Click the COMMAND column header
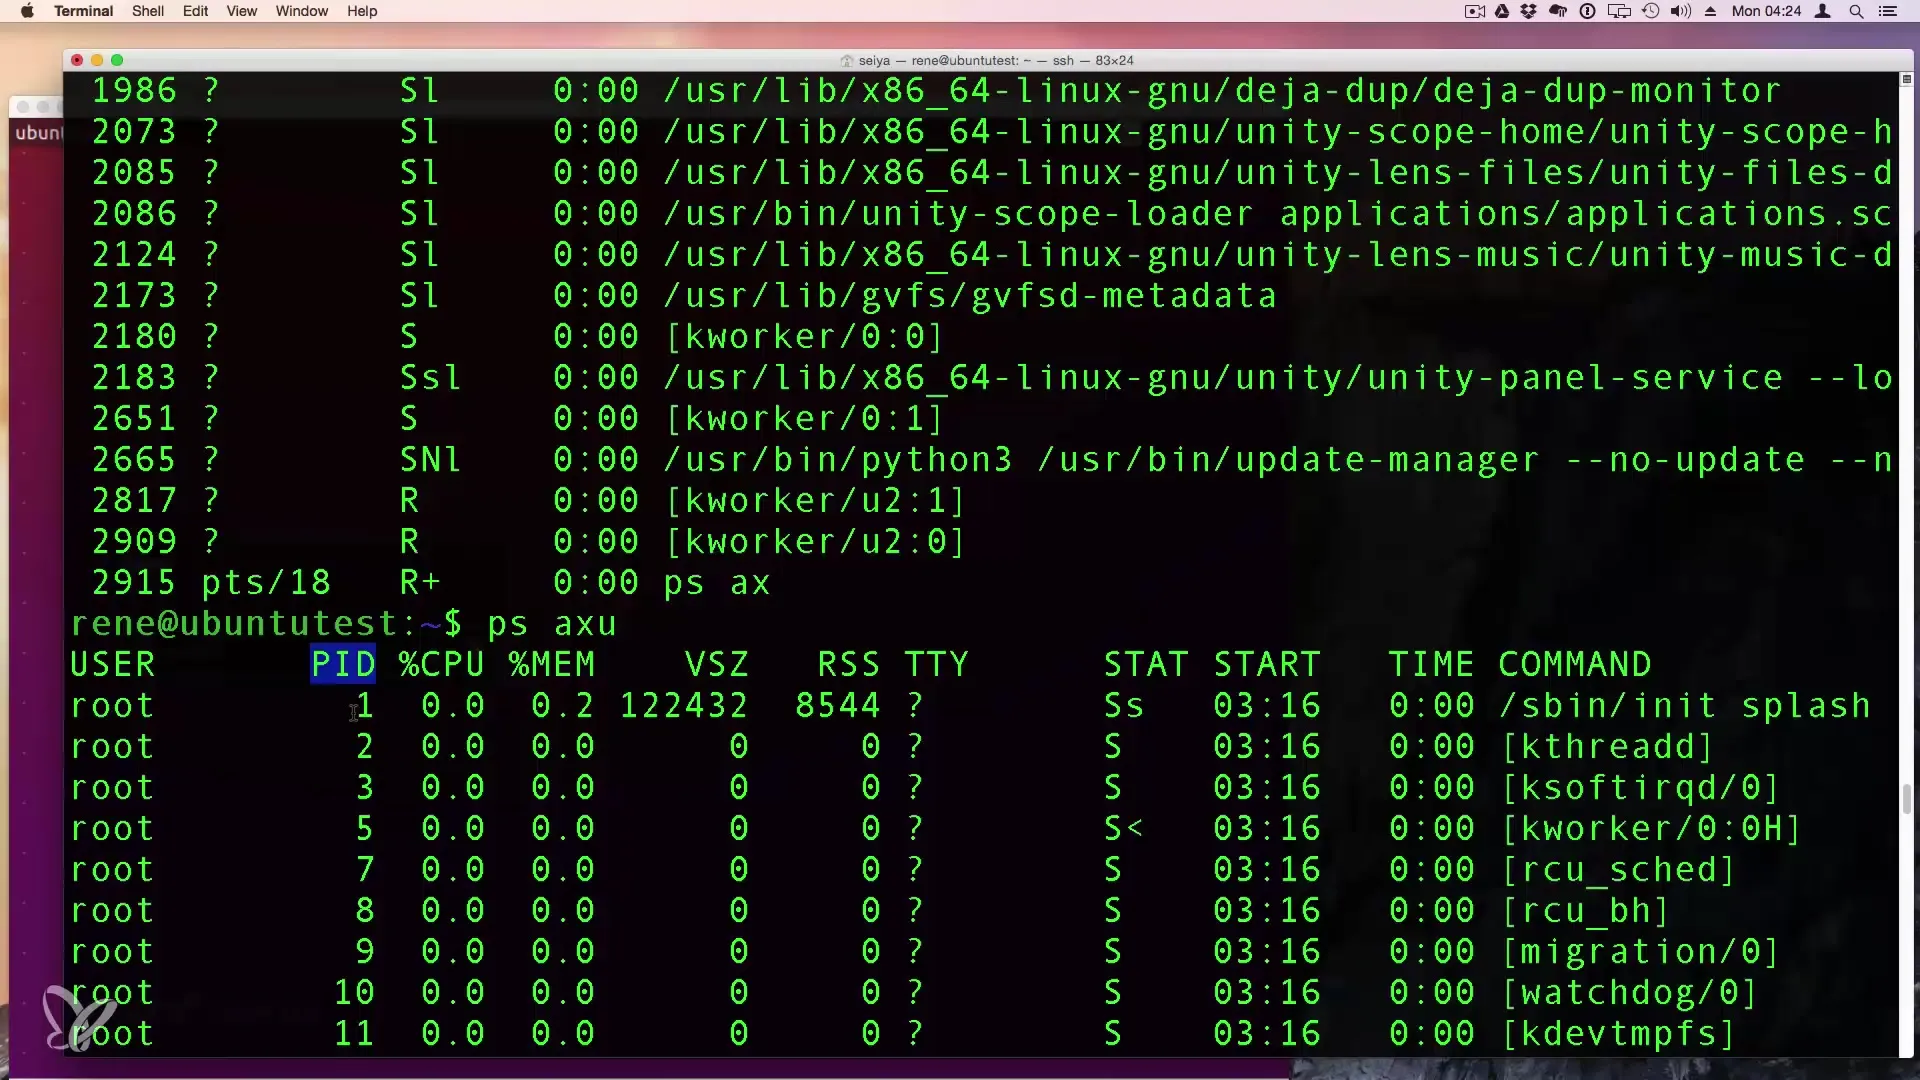The width and height of the screenshot is (1920, 1080). (x=1575, y=664)
